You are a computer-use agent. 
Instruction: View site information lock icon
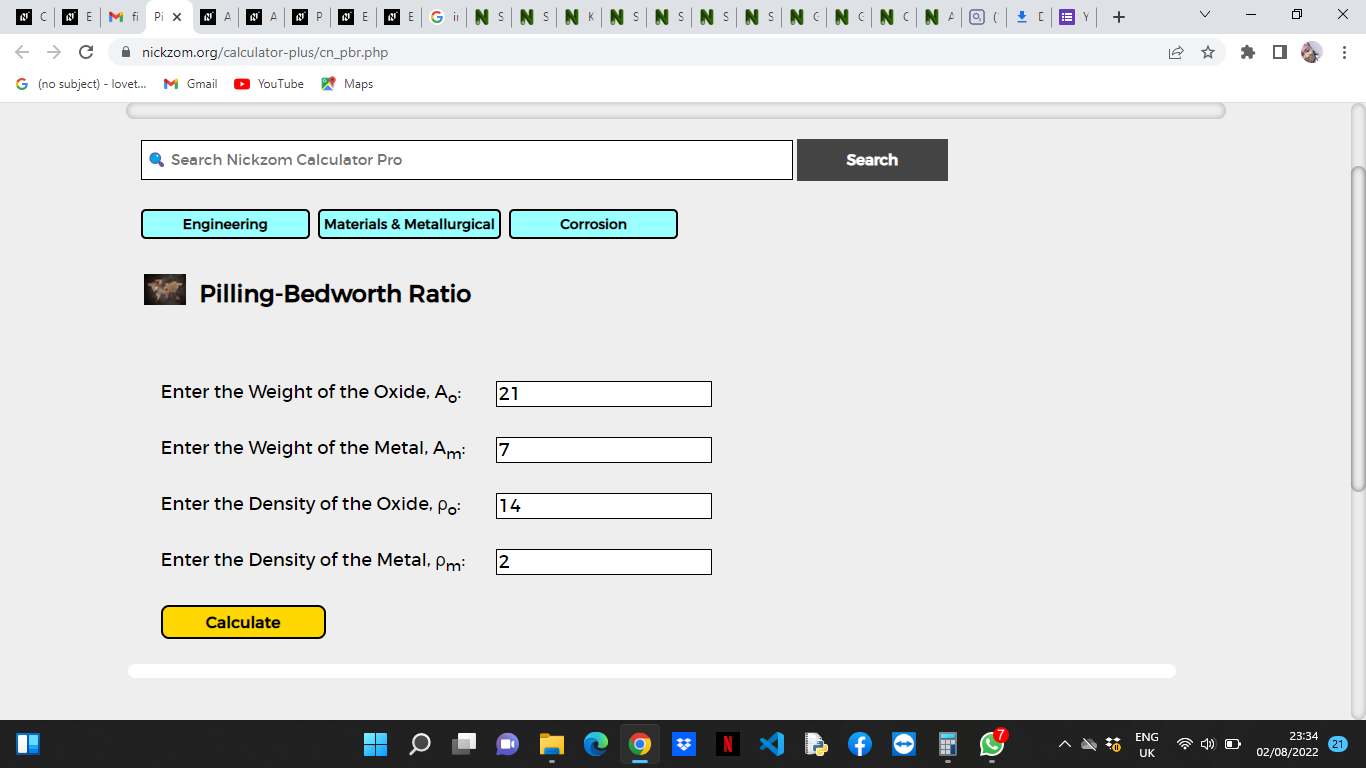127,52
